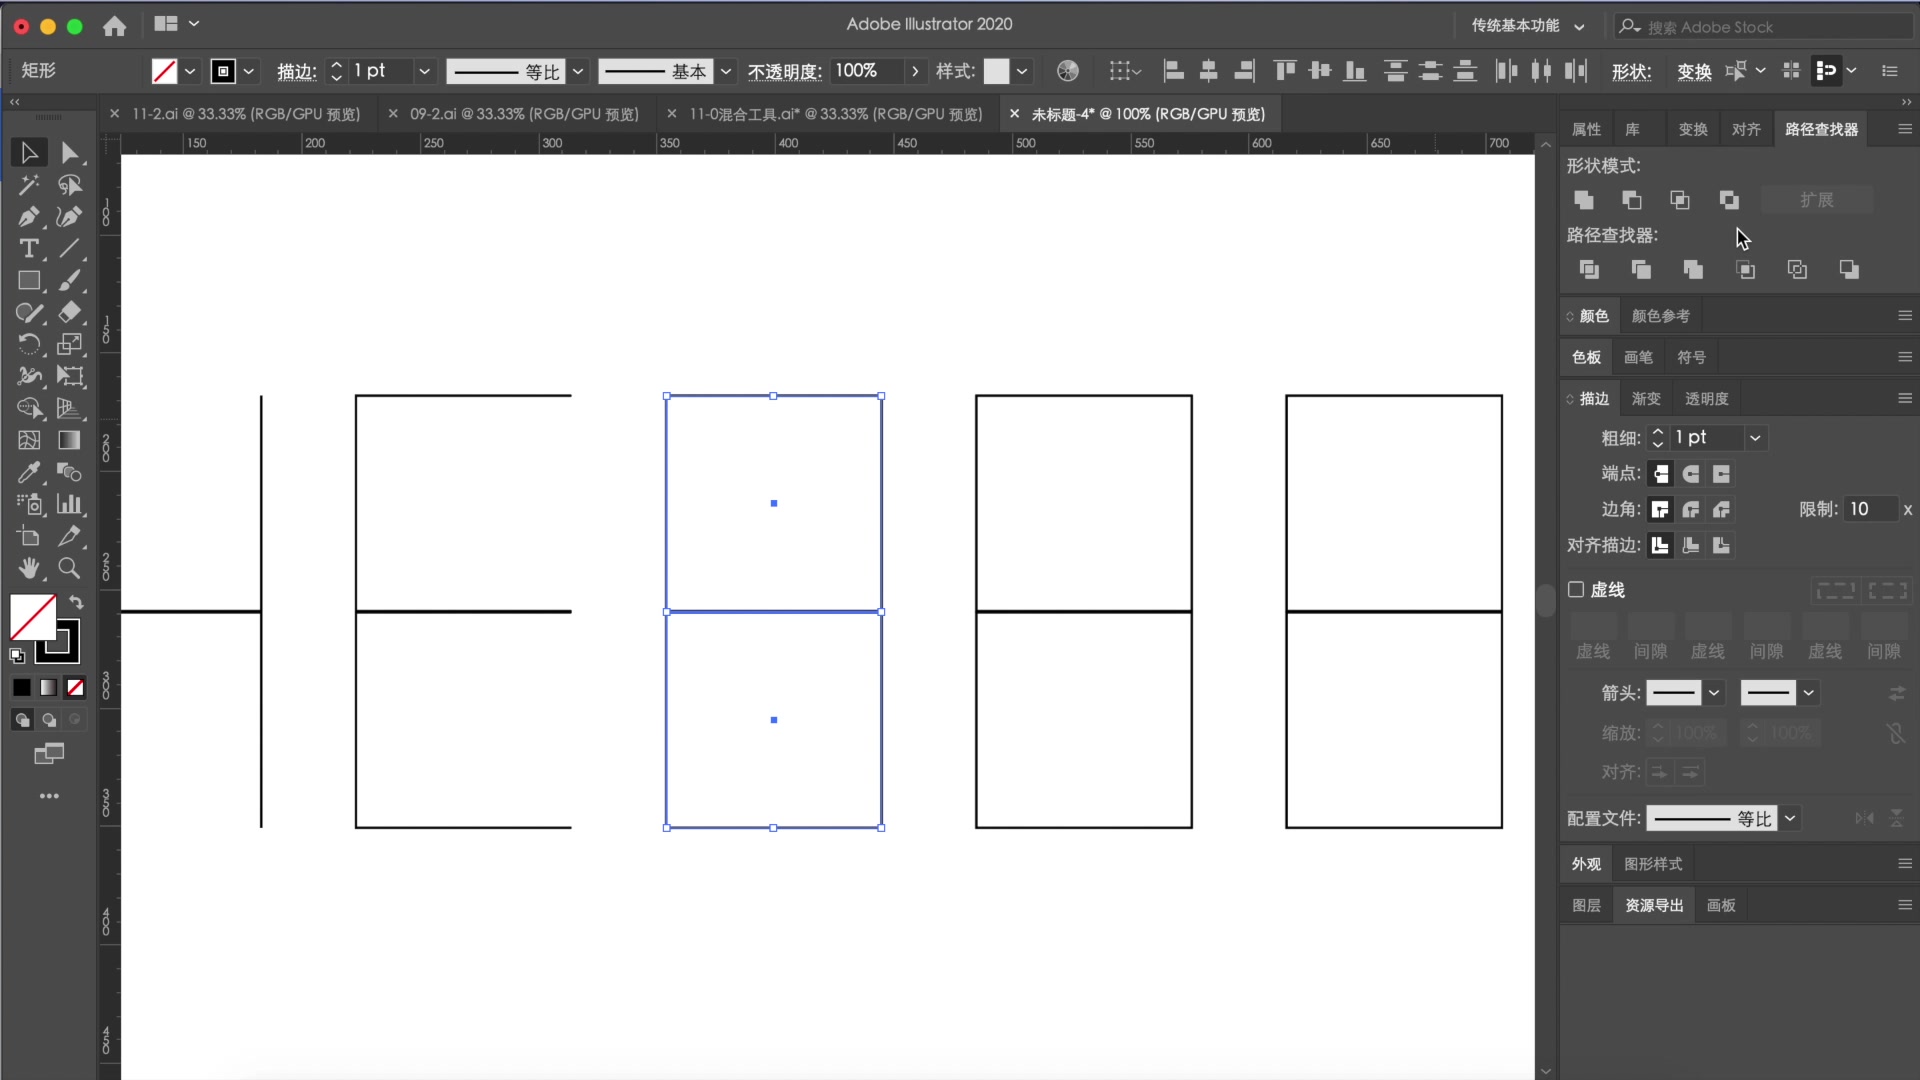Open the 属性 panel tab
The image size is (1920, 1080).
point(1587,129)
